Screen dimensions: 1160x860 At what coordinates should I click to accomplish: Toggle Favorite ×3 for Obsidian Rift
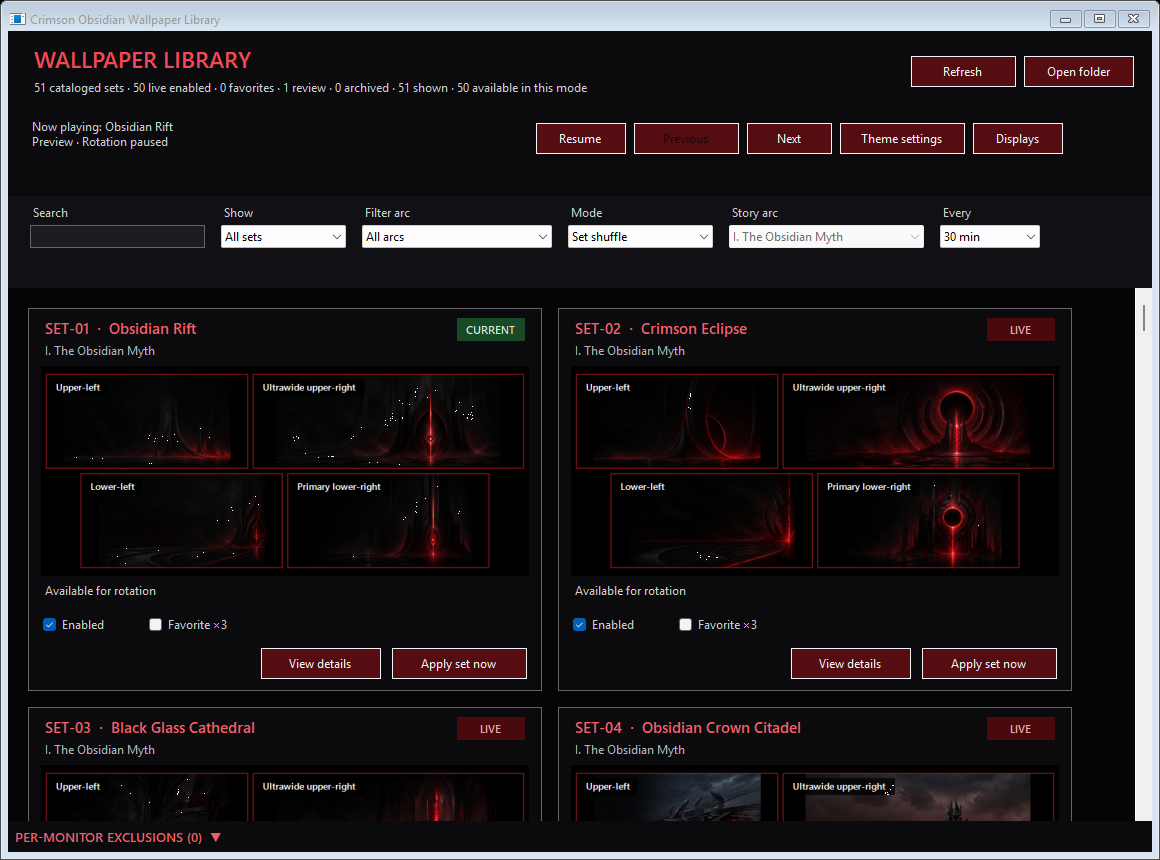[x=155, y=625]
